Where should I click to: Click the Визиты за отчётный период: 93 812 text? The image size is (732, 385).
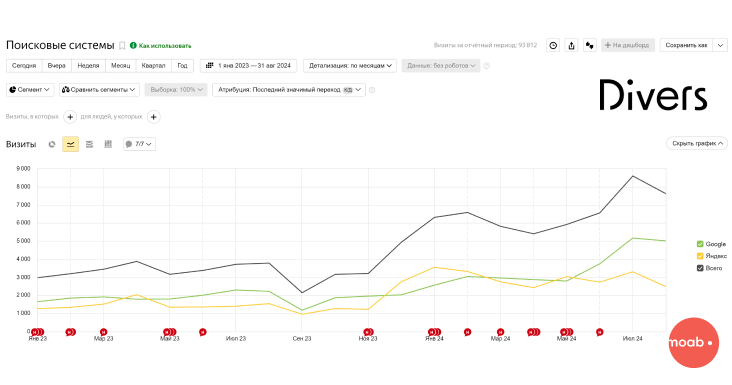pyautogui.click(x=486, y=45)
